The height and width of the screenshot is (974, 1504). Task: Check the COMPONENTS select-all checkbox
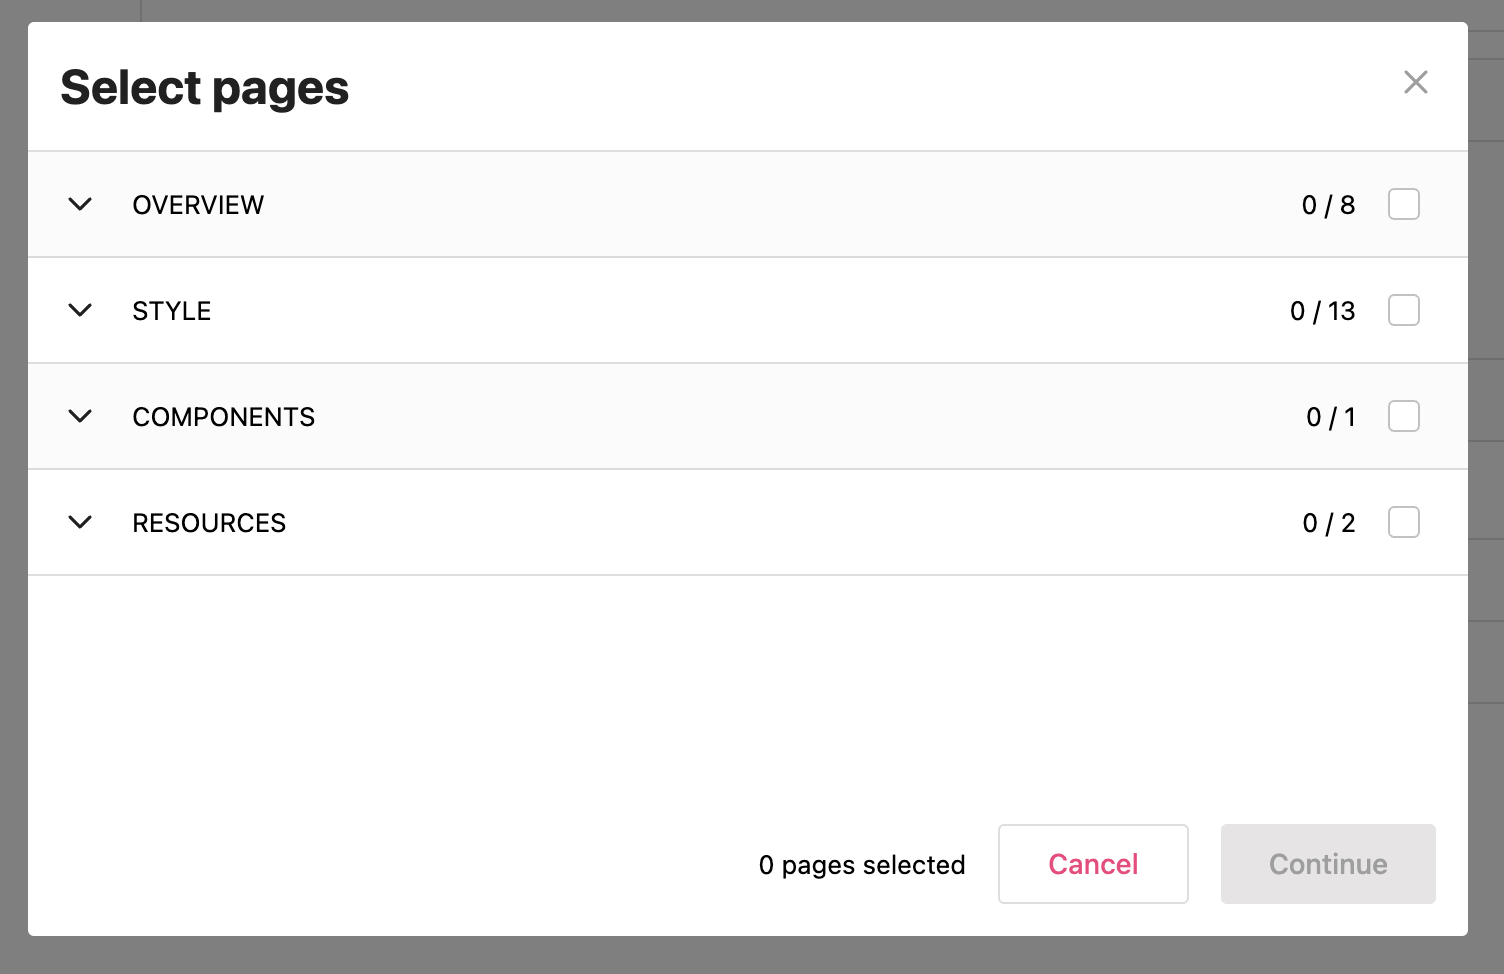1404,416
